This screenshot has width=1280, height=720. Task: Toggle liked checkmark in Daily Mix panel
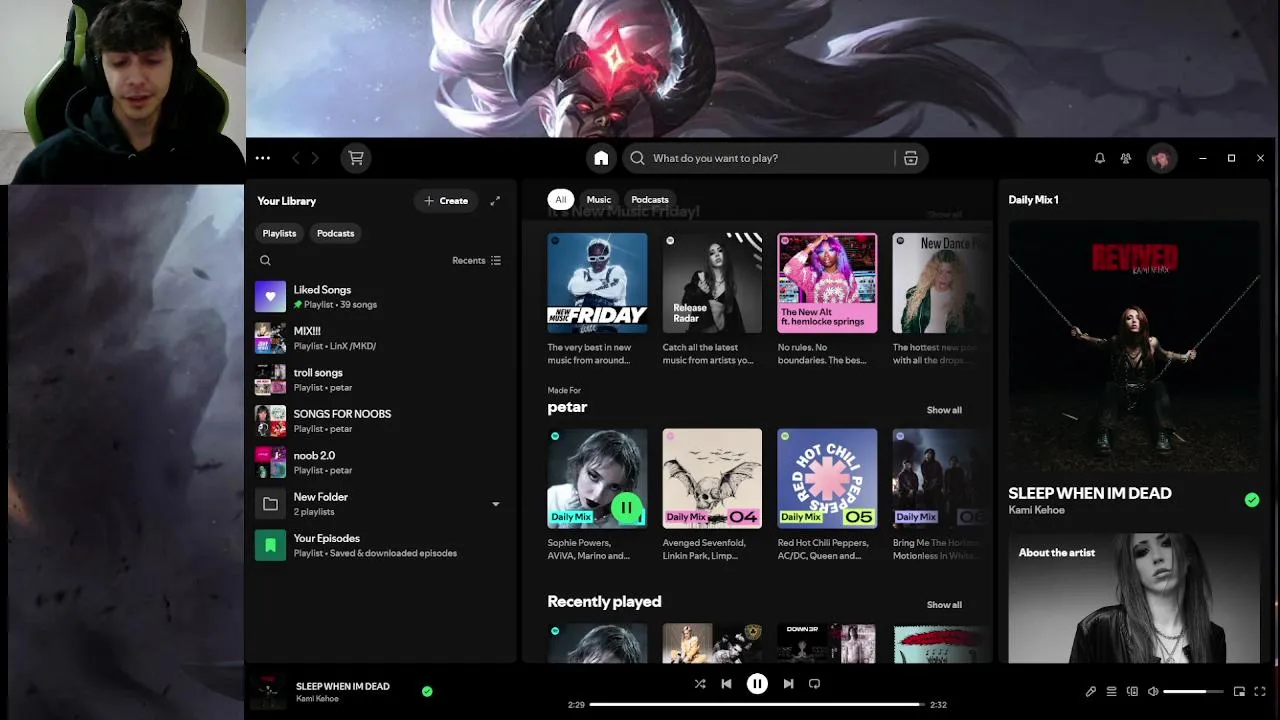tap(1252, 500)
